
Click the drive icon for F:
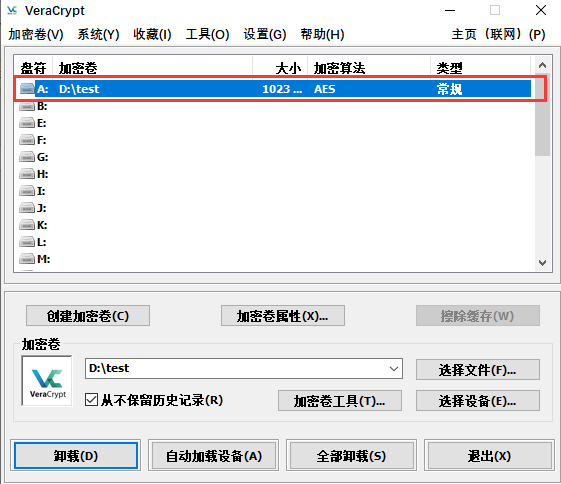(x=27, y=140)
